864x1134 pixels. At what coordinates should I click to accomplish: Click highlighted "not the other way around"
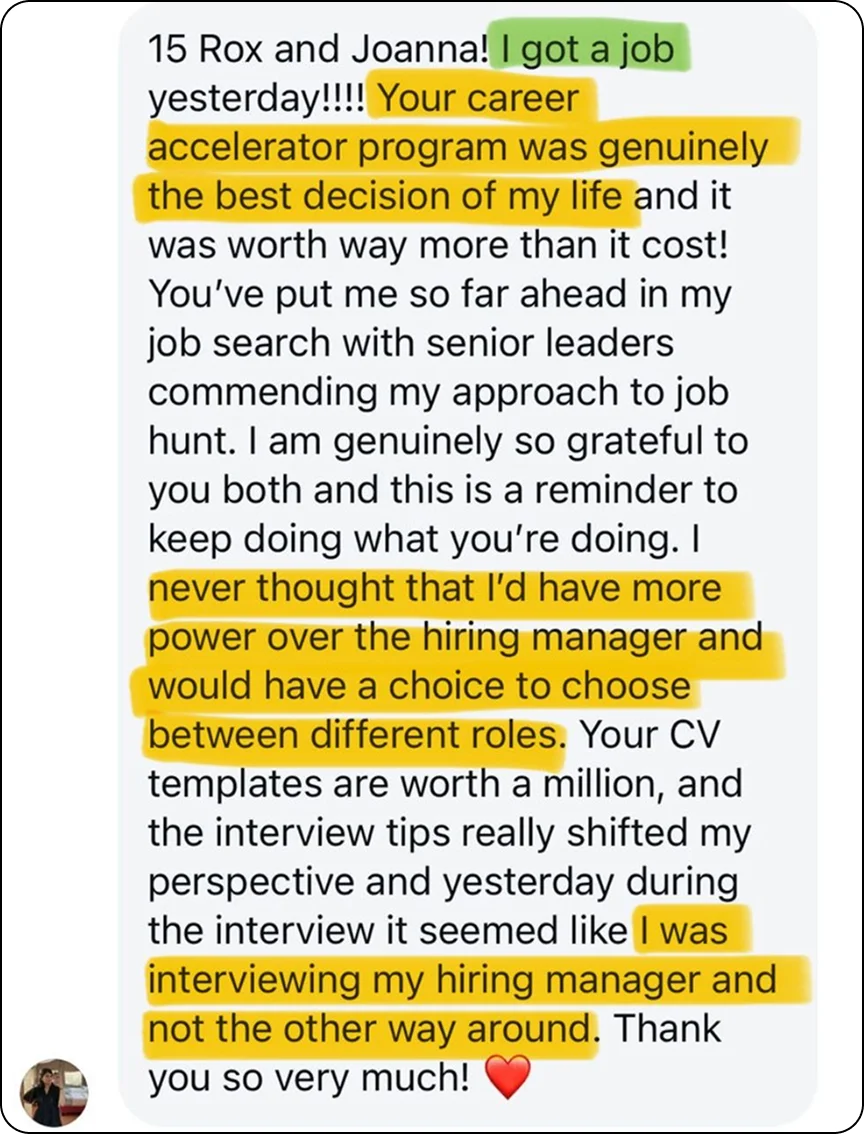[x=368, y=1029]
